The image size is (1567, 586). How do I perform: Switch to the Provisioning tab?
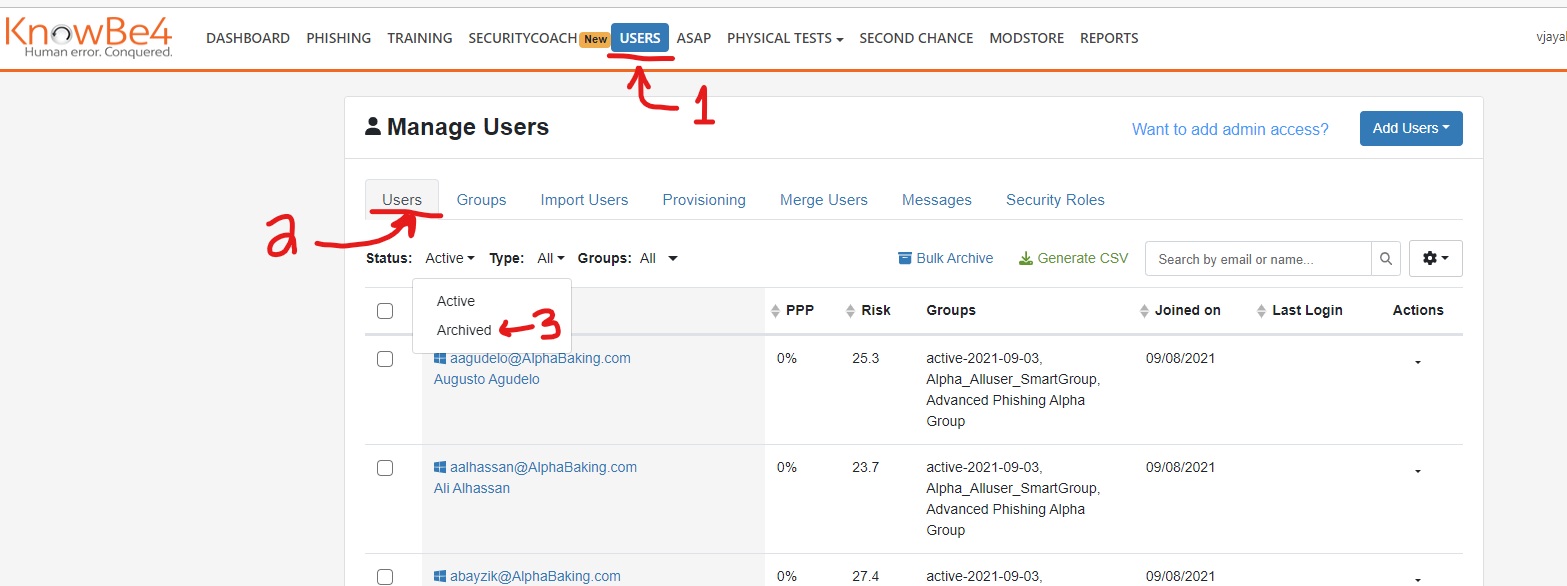(x=704, y=200)
